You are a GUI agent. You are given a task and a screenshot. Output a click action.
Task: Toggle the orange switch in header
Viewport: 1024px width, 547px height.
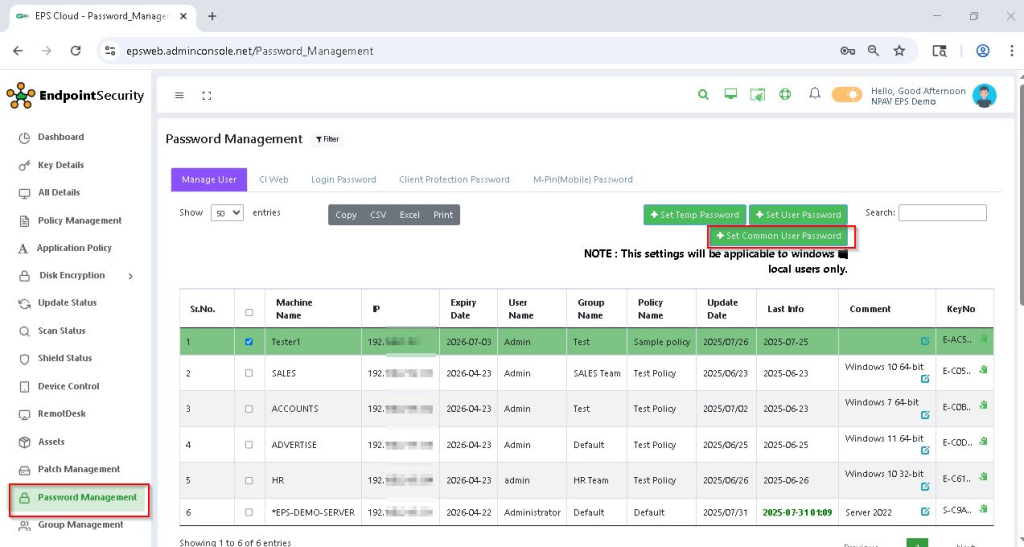[846, 95]
